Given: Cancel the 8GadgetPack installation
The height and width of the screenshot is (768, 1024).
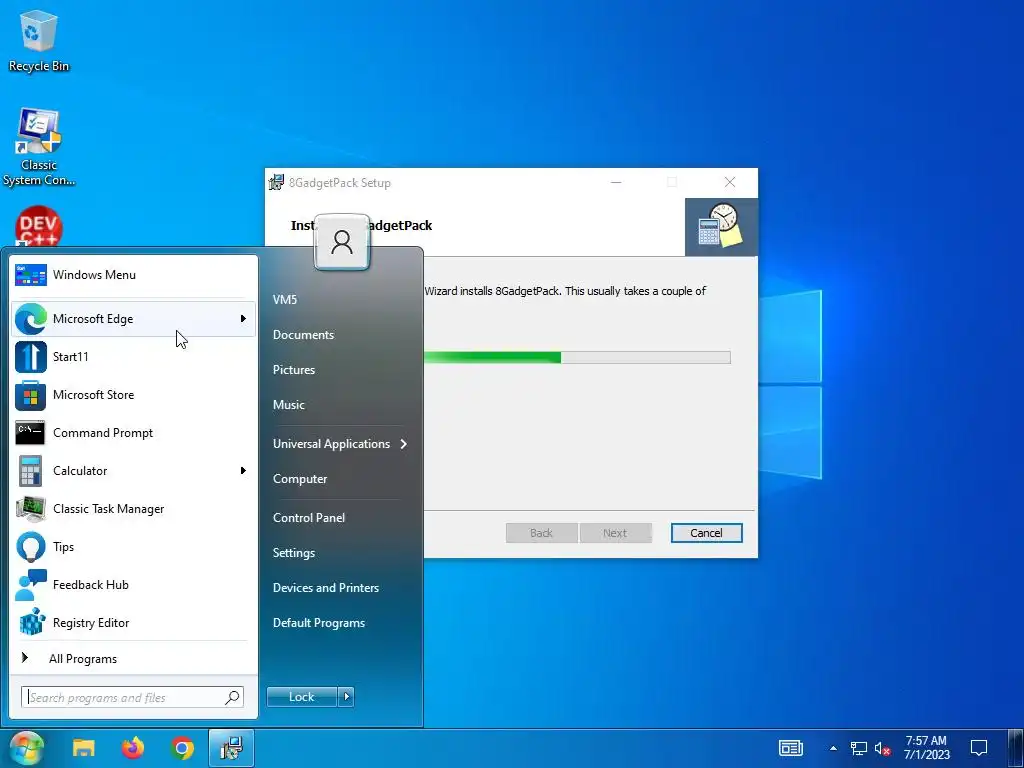Looking at the screenshot, I should click(x=707, y=533).
